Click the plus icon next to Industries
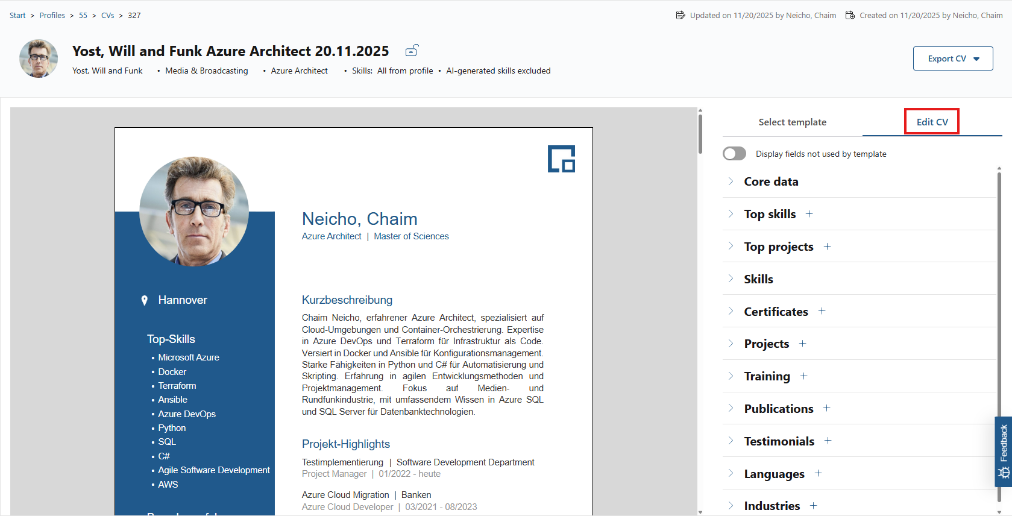Image resolution: width=1012 pixels, height=516 pixels. point(813,506)
